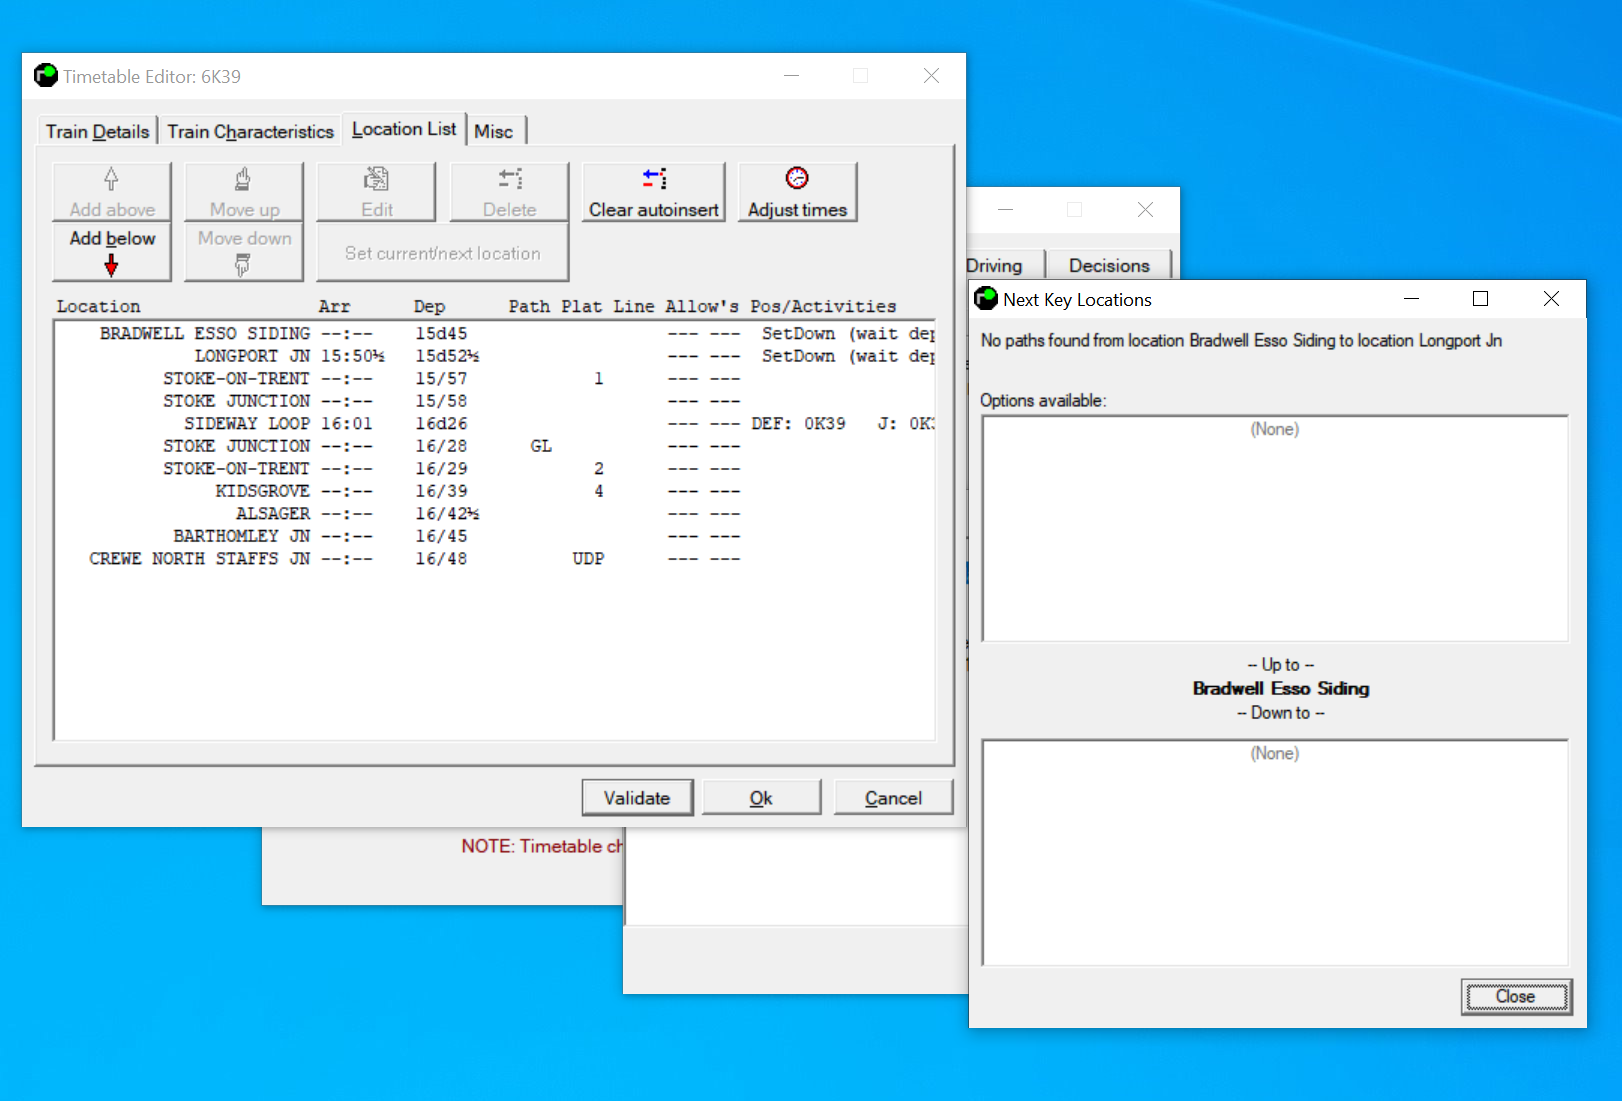1622x1101 pixels.
Task: Click the No paths found message text
Action: [1241, 340]
